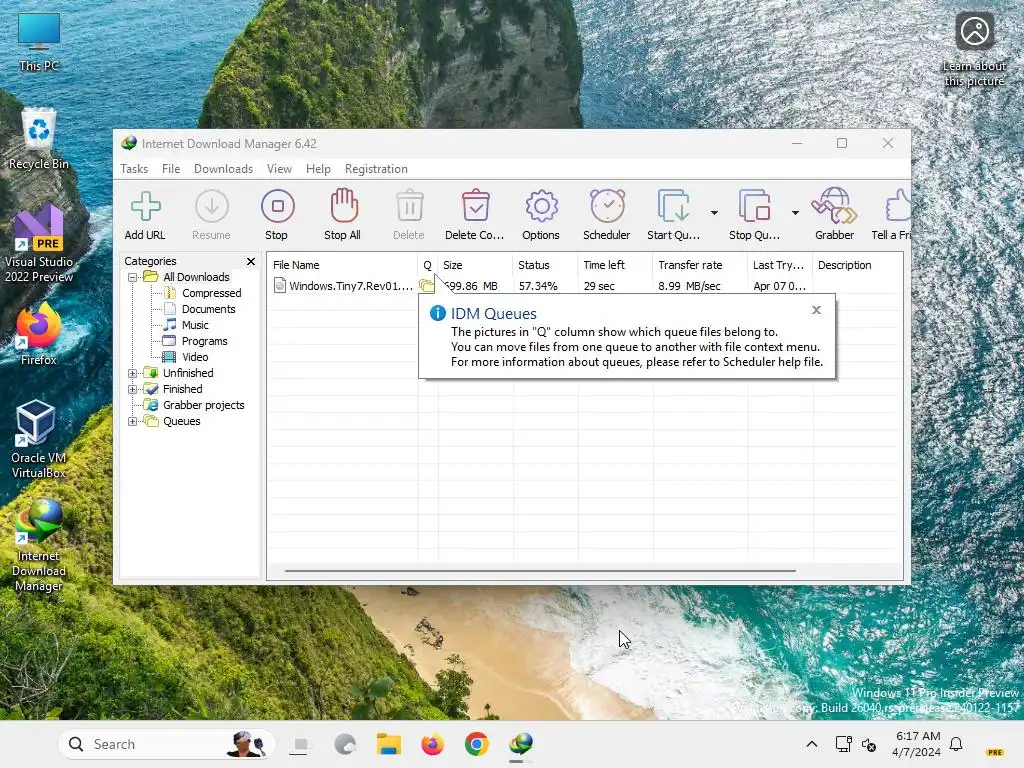This screenshot has width=1024, height=768.
Task: Open Oracle VM VirtualBox desktop shortcut
Action: (x=39, y=440)
